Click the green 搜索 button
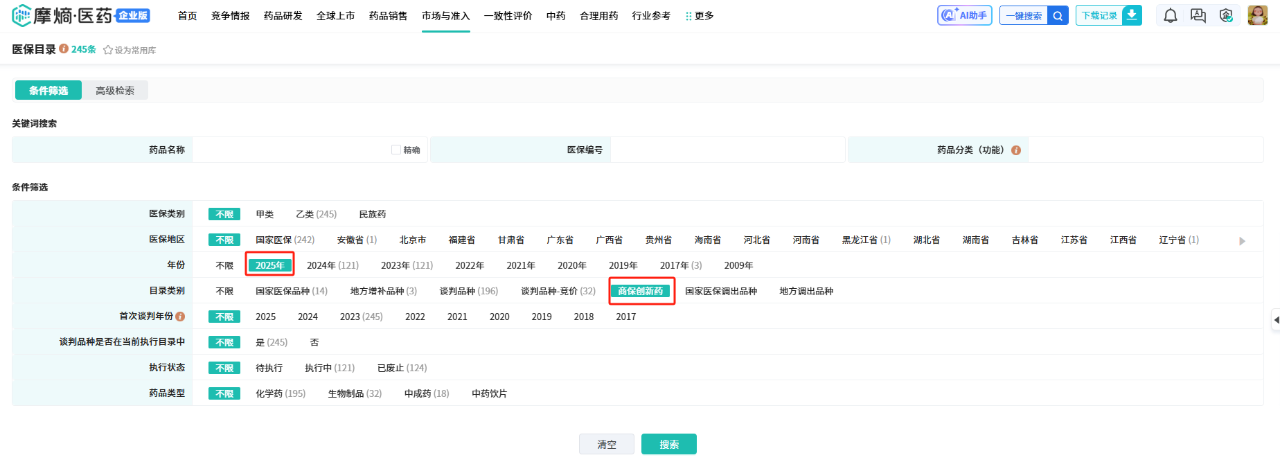Viewport: 1280px width, 470px height. pos(669,444)
